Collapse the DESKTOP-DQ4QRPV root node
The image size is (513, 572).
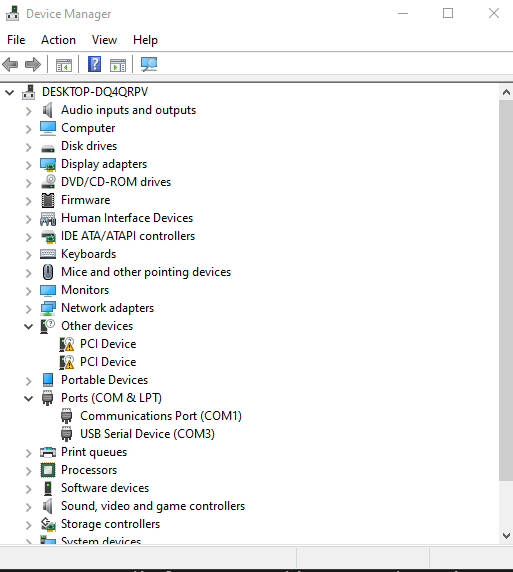(x=10, y=92)
